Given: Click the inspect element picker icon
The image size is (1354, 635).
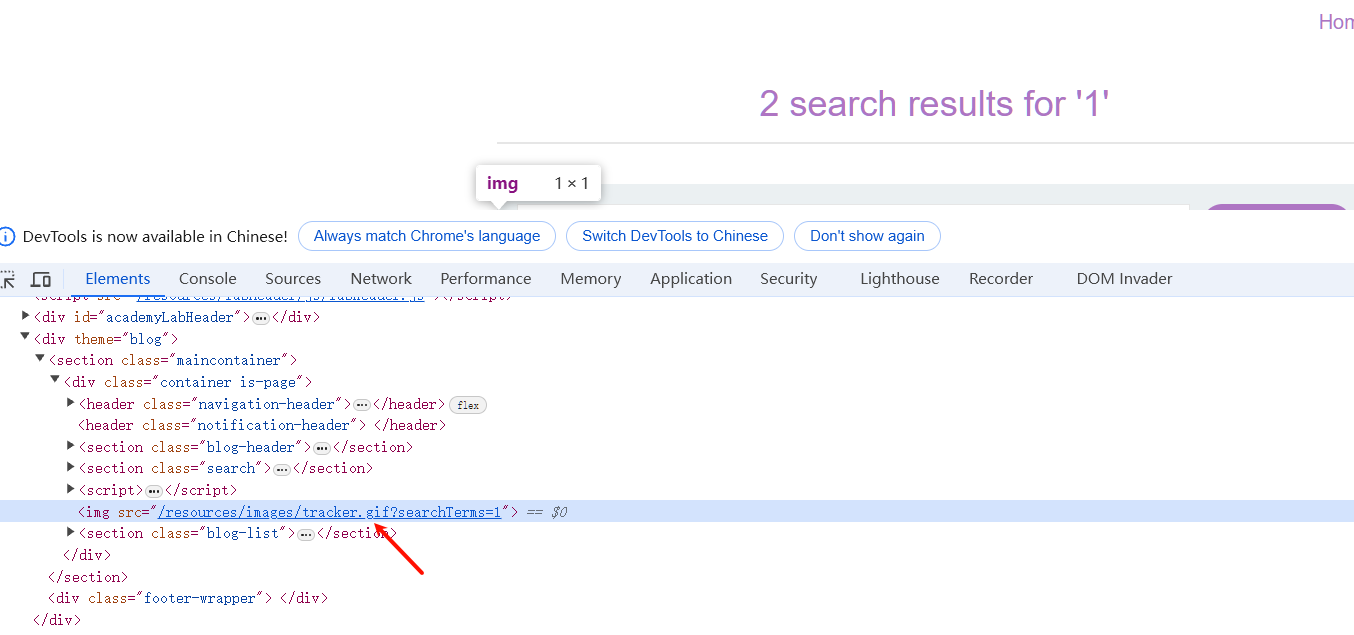Looking at the screenshot, I should [7, 280].
